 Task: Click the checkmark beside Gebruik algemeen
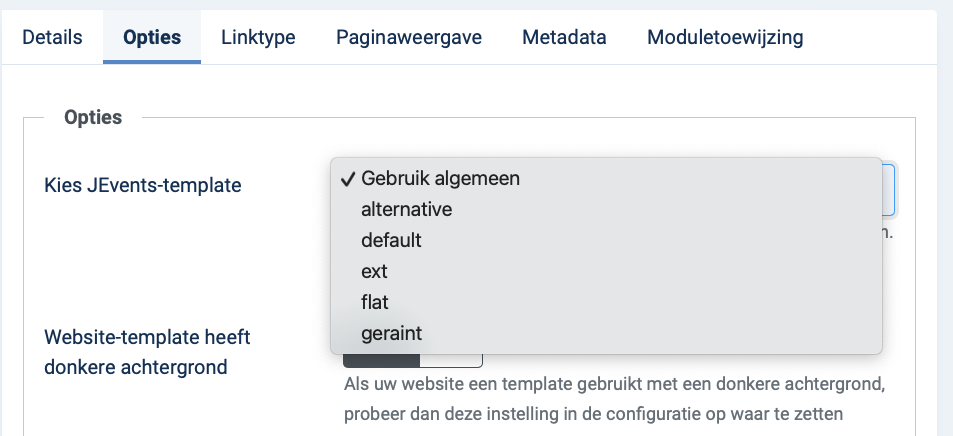(x=348, y=179)
